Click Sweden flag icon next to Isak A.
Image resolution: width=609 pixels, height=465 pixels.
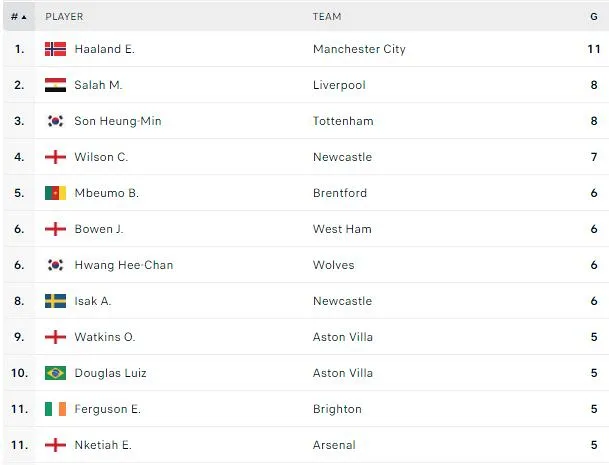point(55,301)
